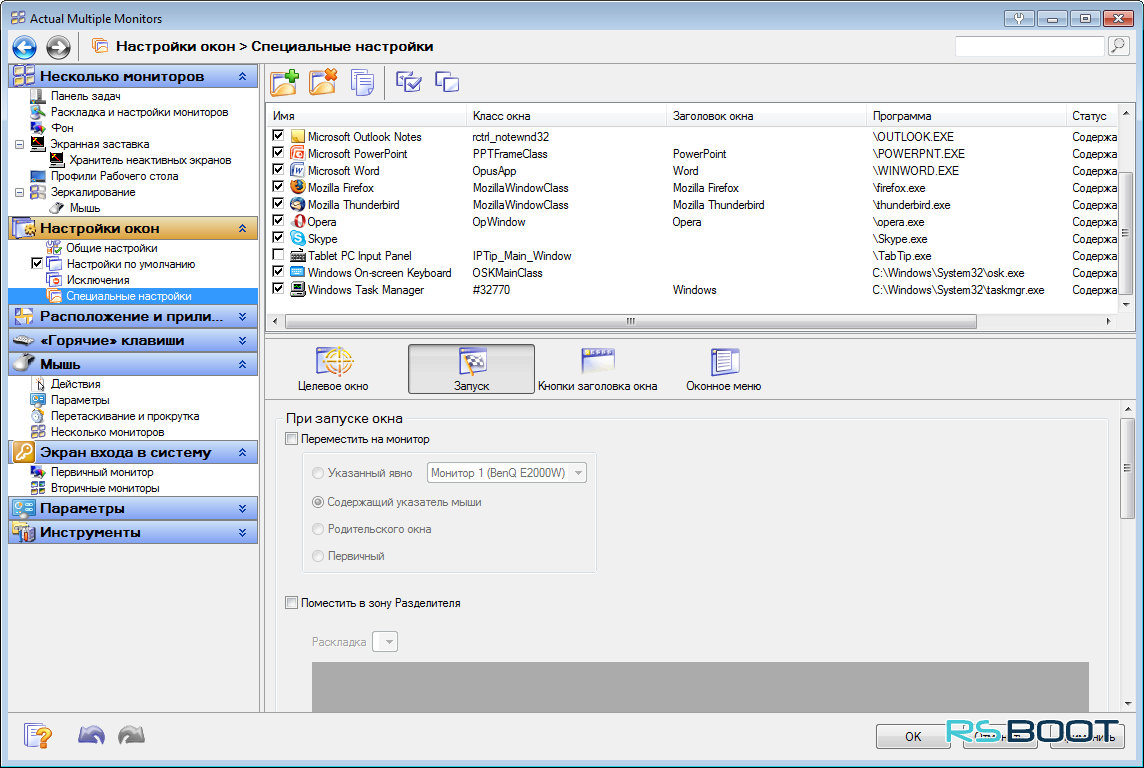1144x768 pixels.
Task: Toggle the Microsoft Outlook Notes rule checkbox
Action: 278,136
